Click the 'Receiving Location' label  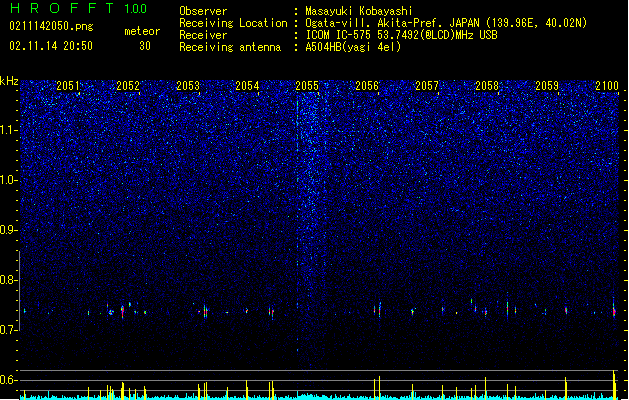click(233, 23)
